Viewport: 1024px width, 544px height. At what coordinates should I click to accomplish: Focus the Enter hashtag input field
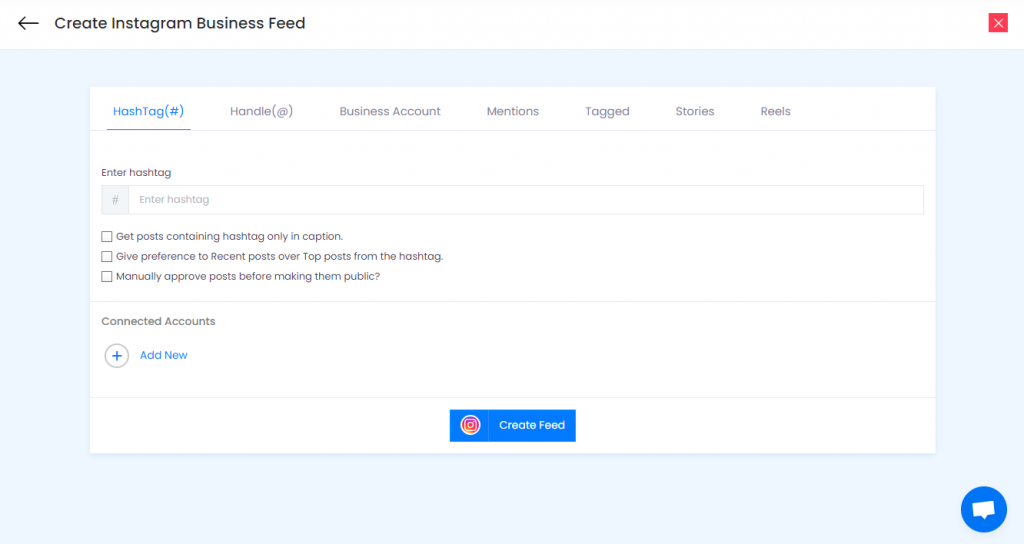[526, 200]
